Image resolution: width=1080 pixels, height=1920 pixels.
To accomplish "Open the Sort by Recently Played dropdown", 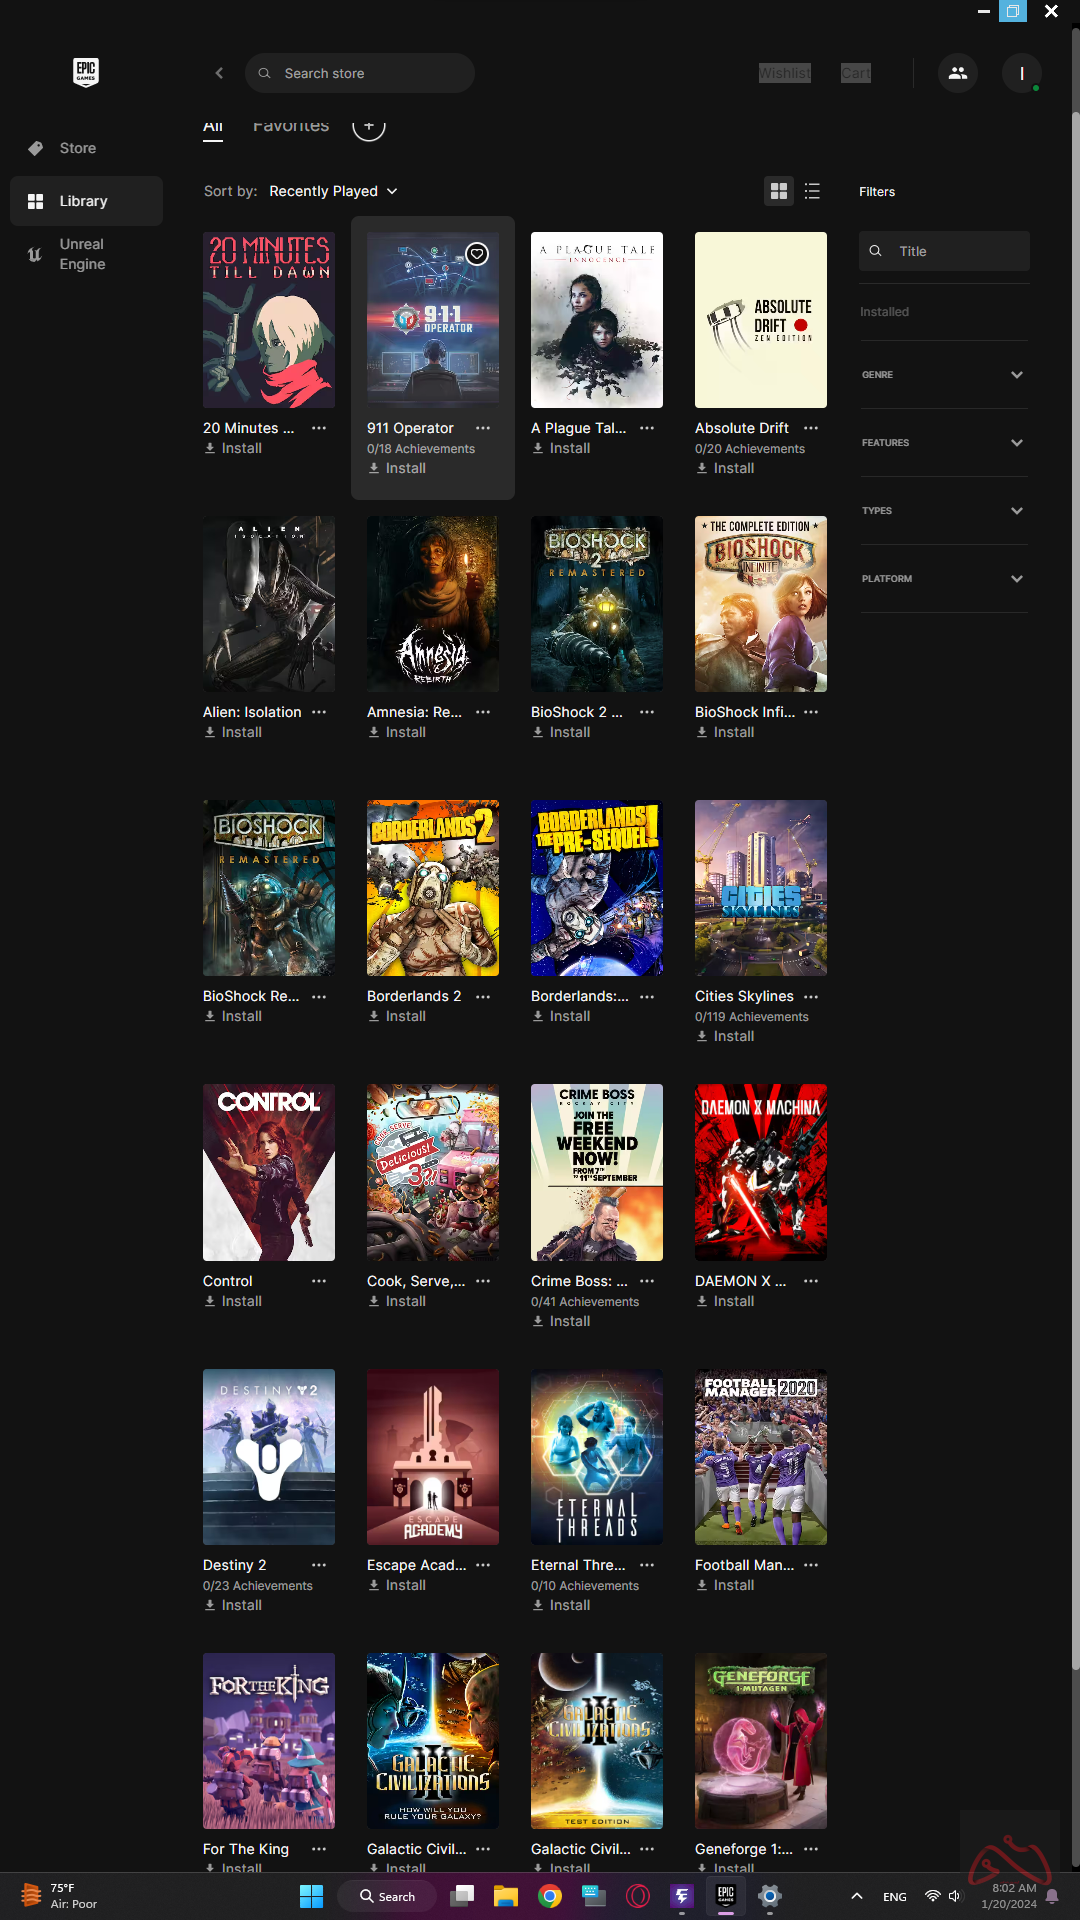I will (333, 191).
